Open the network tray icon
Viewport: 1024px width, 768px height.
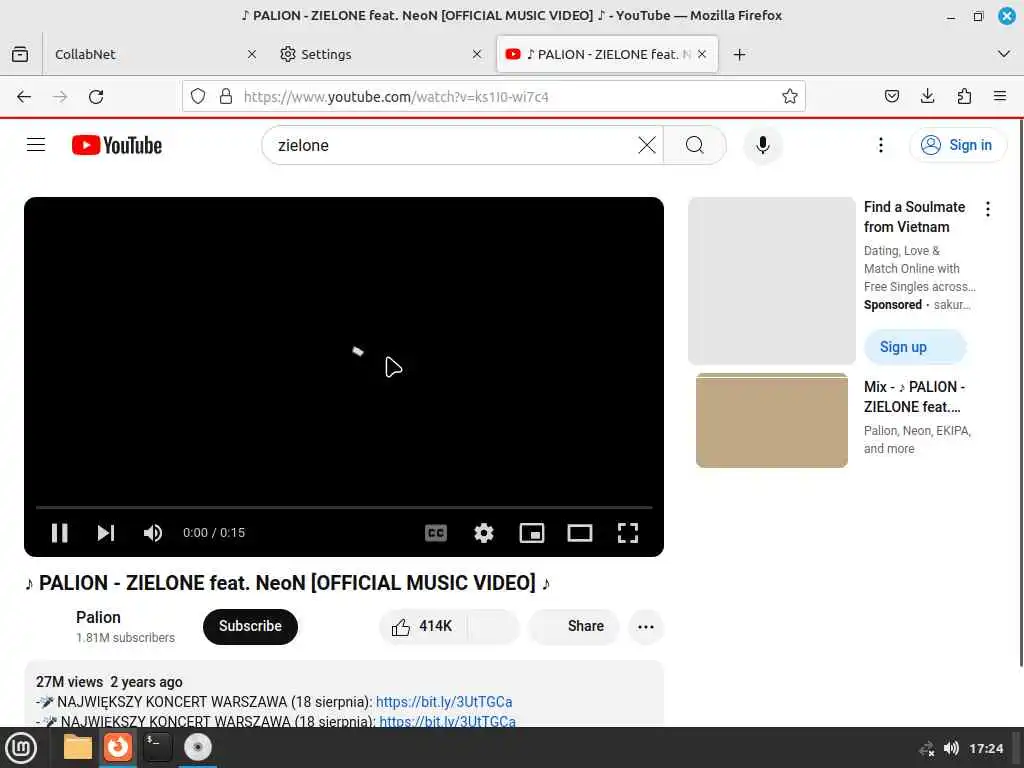(926, 748)
